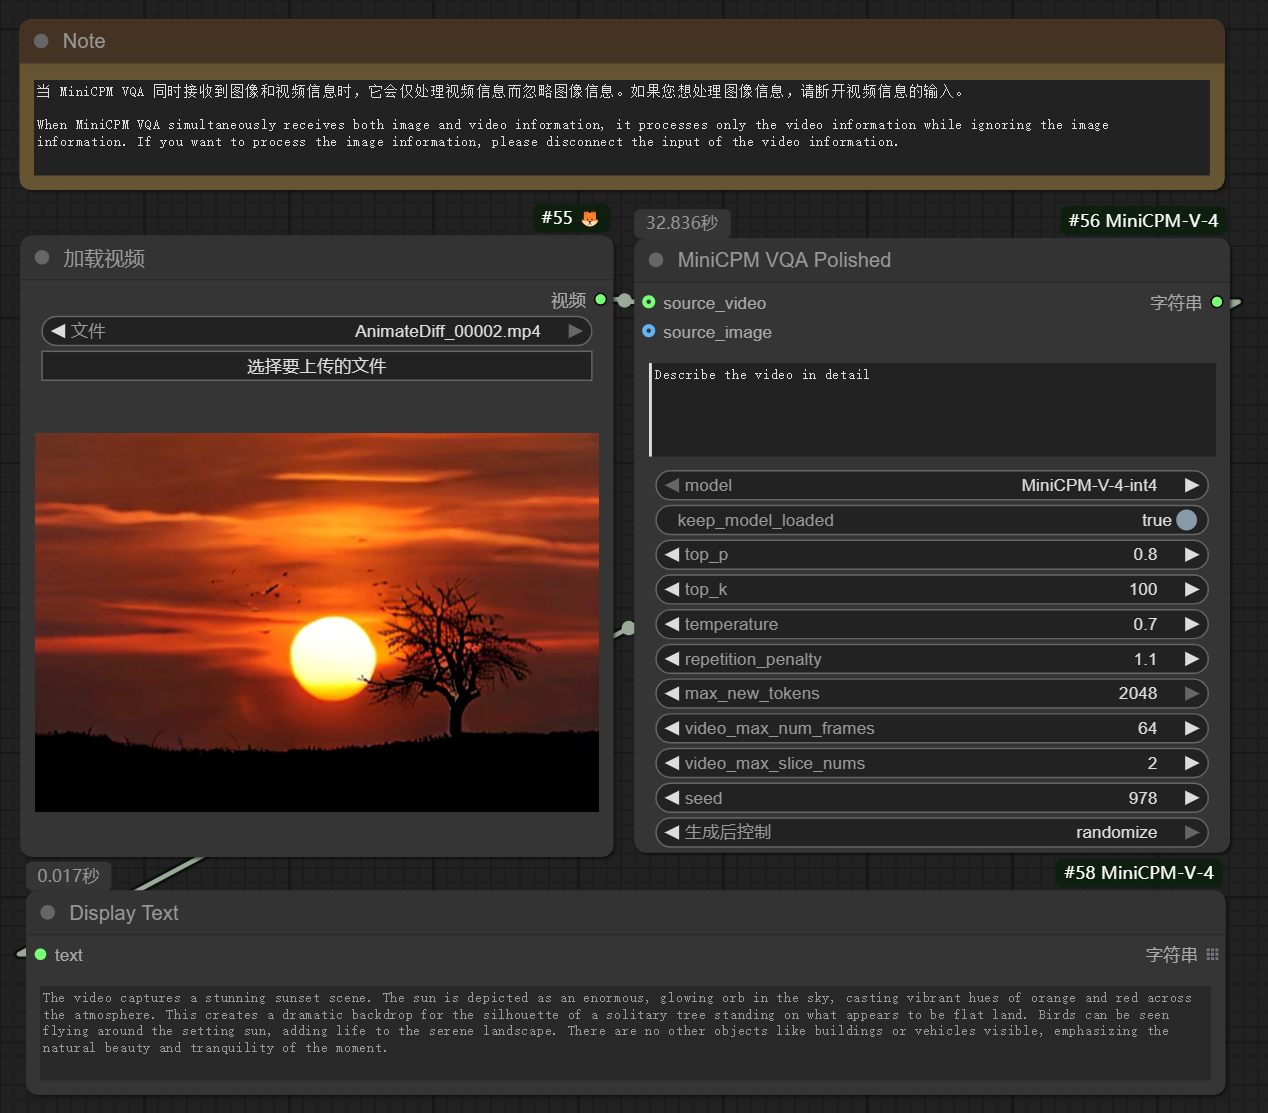The height and width of the screenshot is (1113, 1268).
Task: Select previous file with left arrow beside 文件
Action: pos(58,331)
